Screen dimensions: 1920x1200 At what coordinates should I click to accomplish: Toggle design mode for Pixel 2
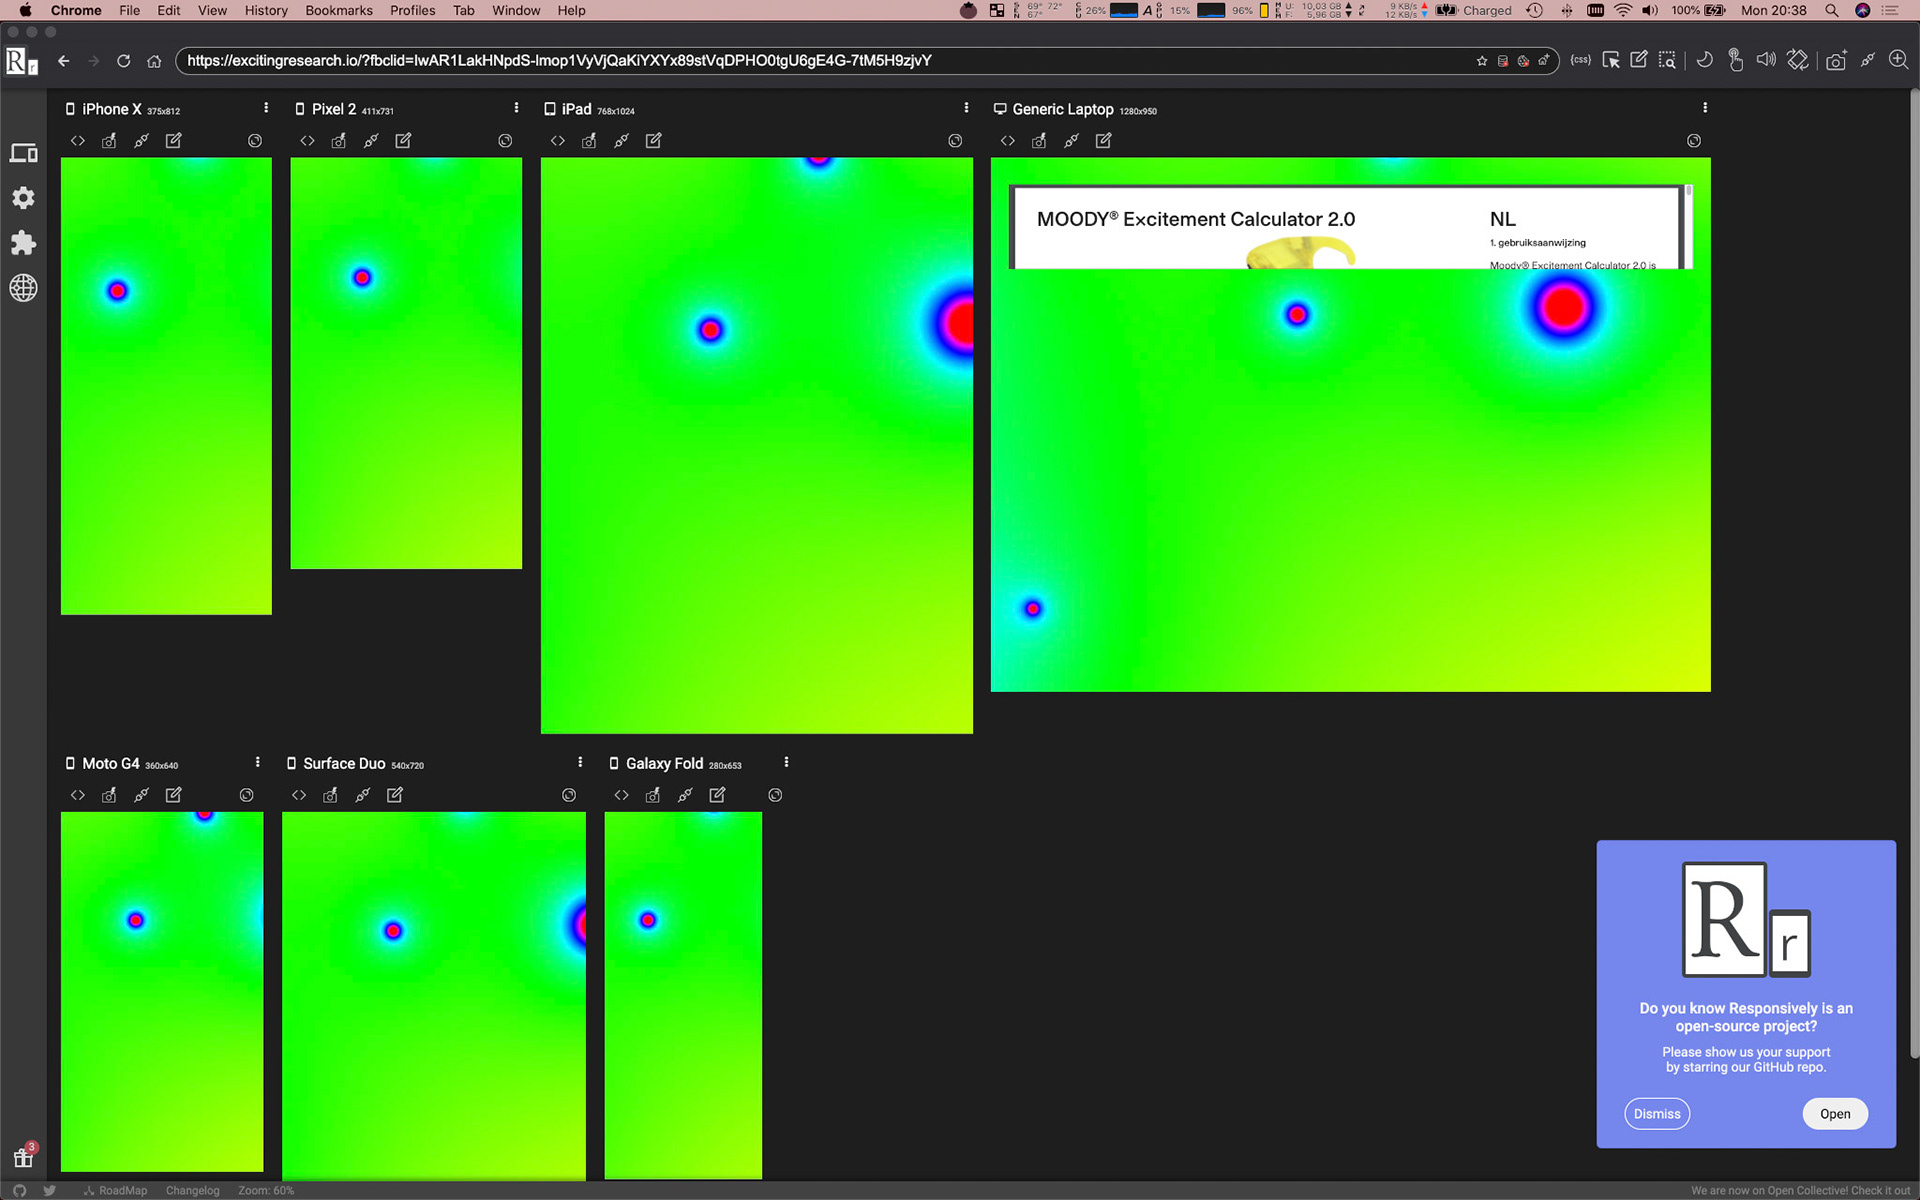pos(403,141)
